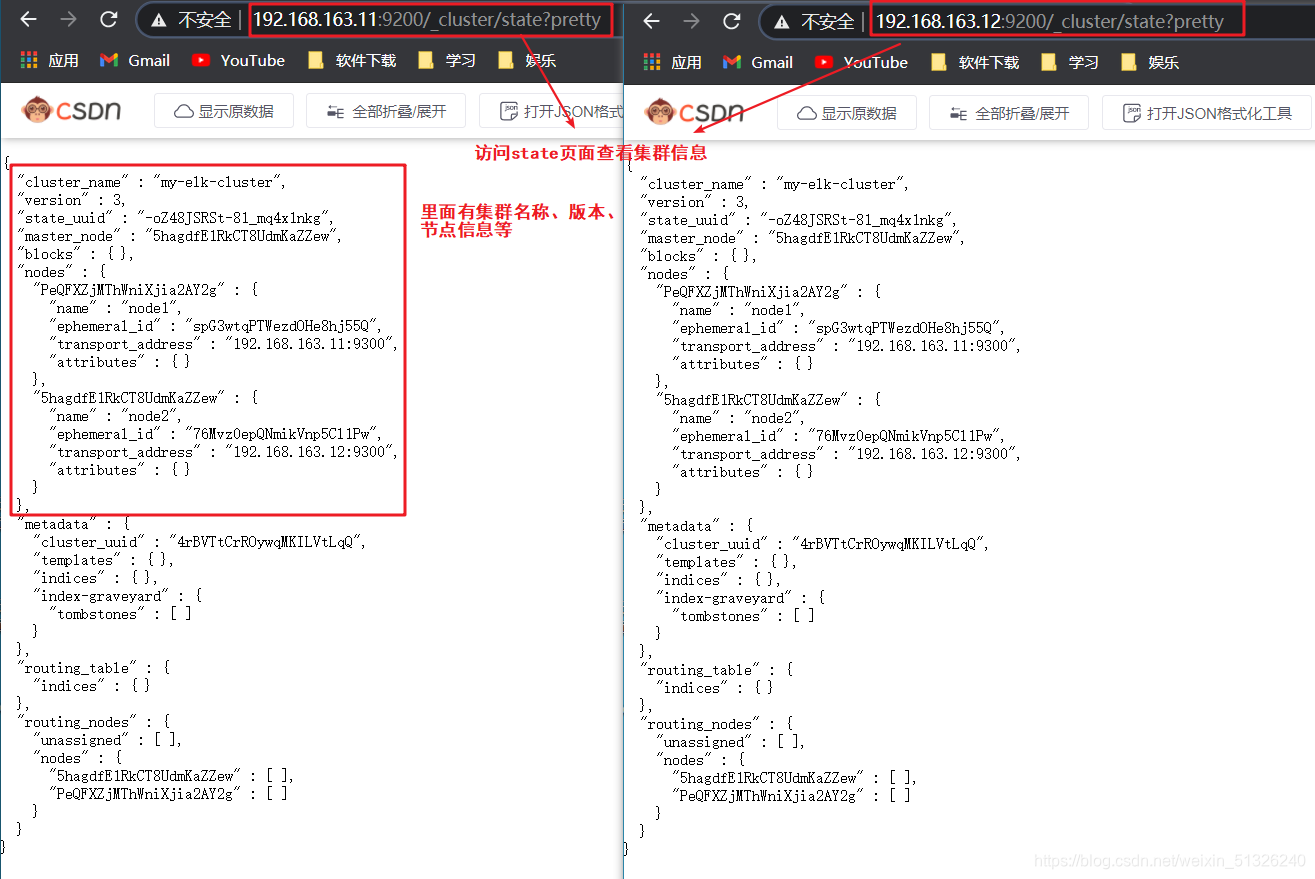This screenshot has width=1315, height=879.
Task: Click transport_address 192.168.163.12:9300 in left JSON
Action: pyautogui.click(x=224, y=452)
